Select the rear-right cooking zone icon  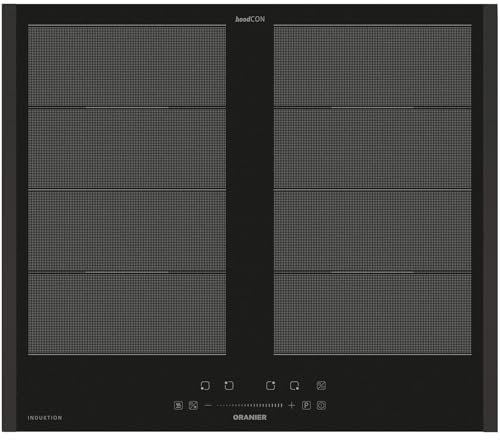click(271, 385)
